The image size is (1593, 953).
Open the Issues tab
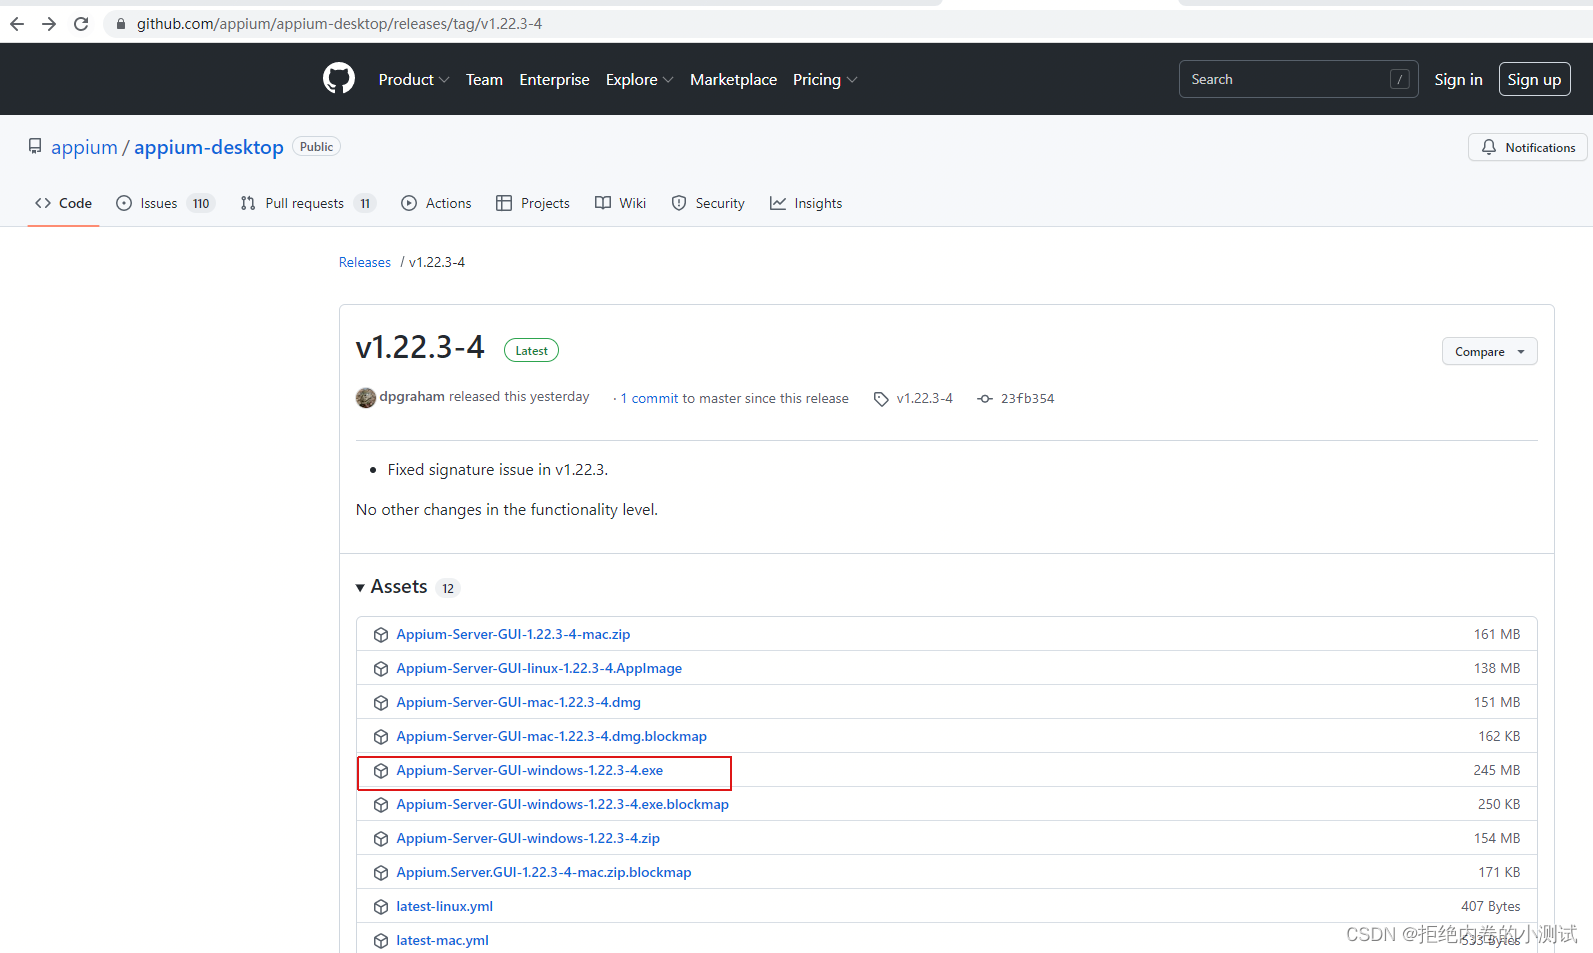point(166,203)
